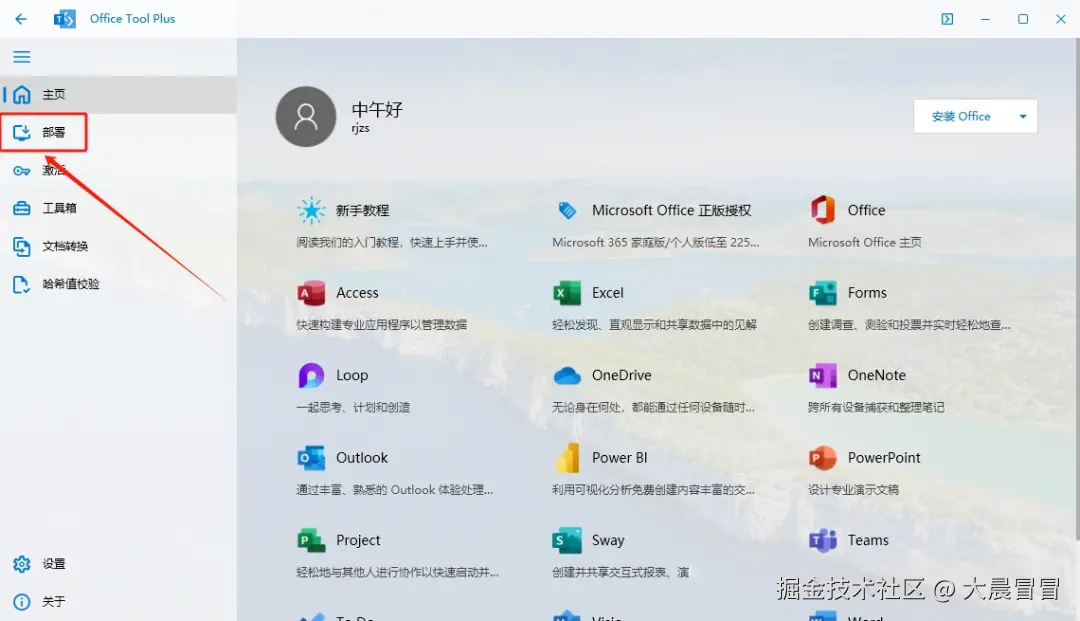
Task: Click the 跨所有设备捕获和整理笔记 description
Action: tap(876, 407)
